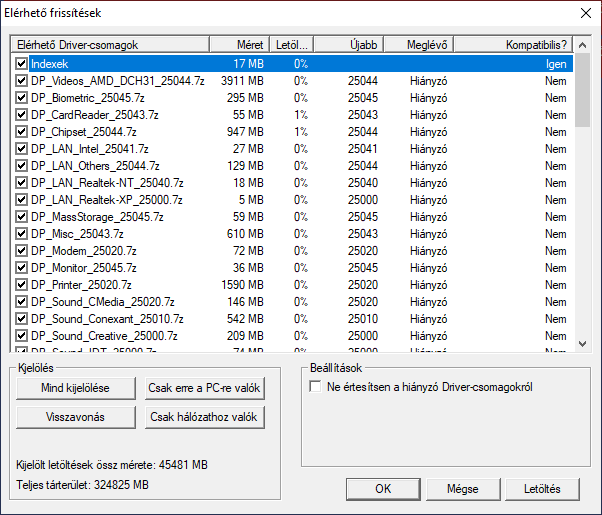Sort by the Méret column header

[x=239, y=45]
